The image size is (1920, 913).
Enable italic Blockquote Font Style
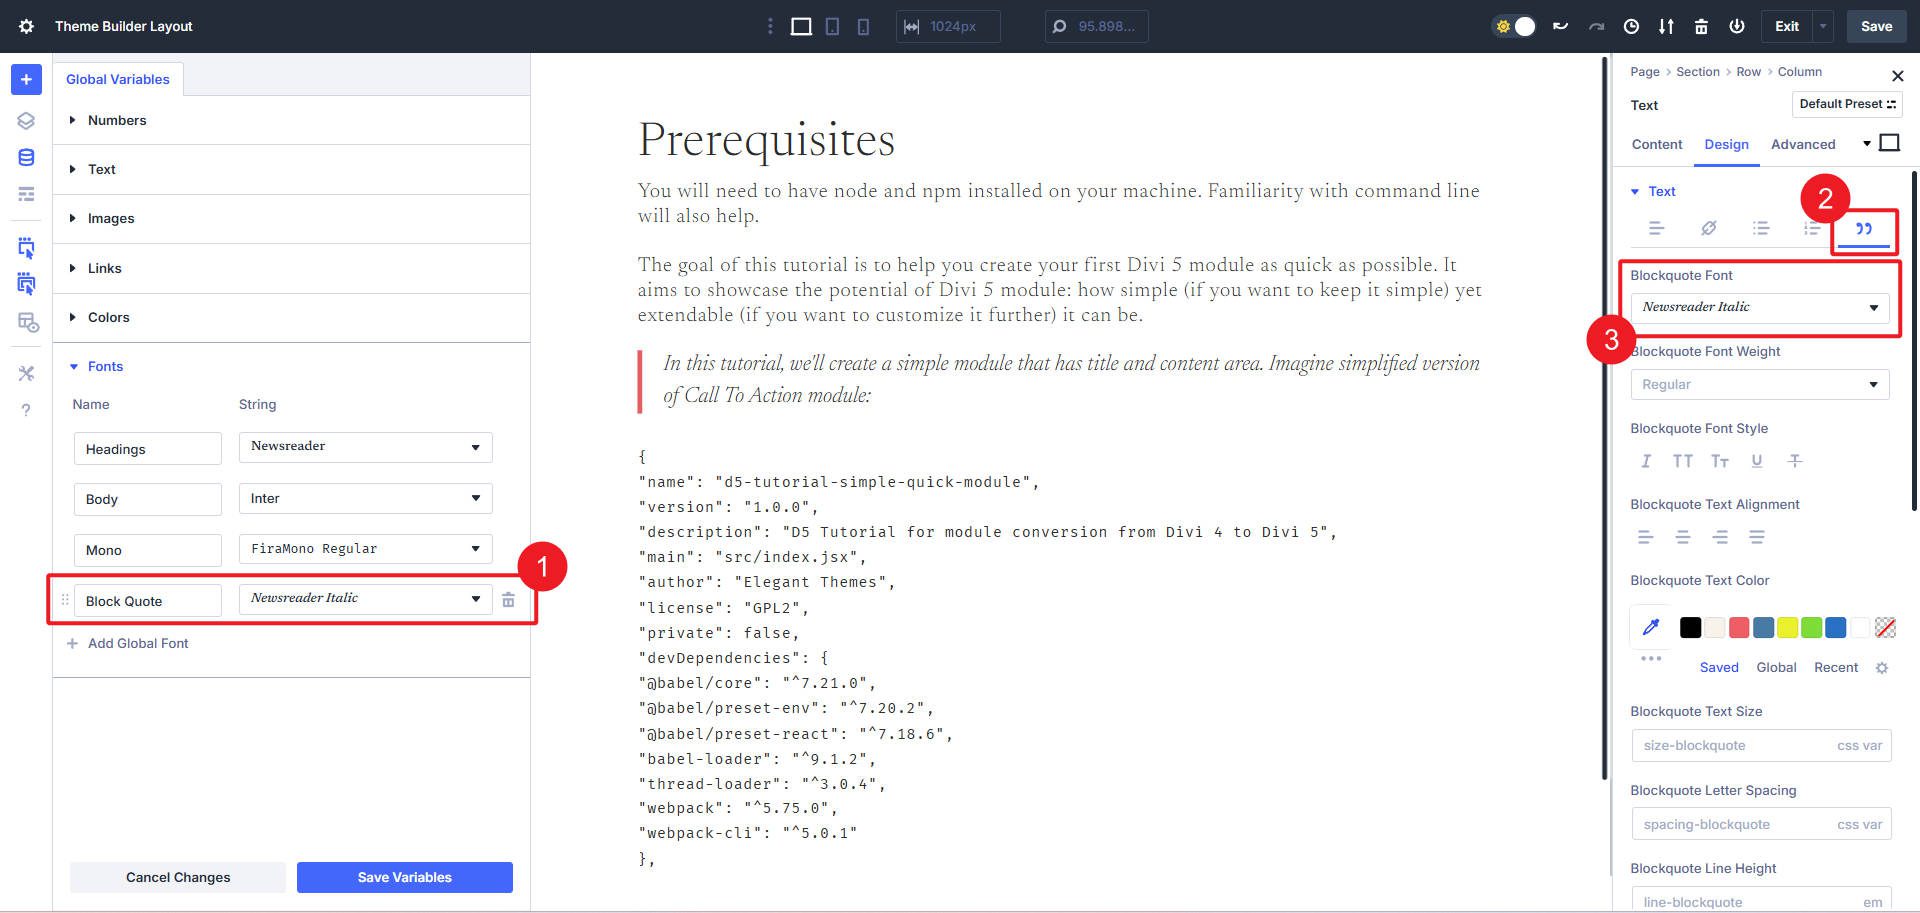tap(1646, 461)
